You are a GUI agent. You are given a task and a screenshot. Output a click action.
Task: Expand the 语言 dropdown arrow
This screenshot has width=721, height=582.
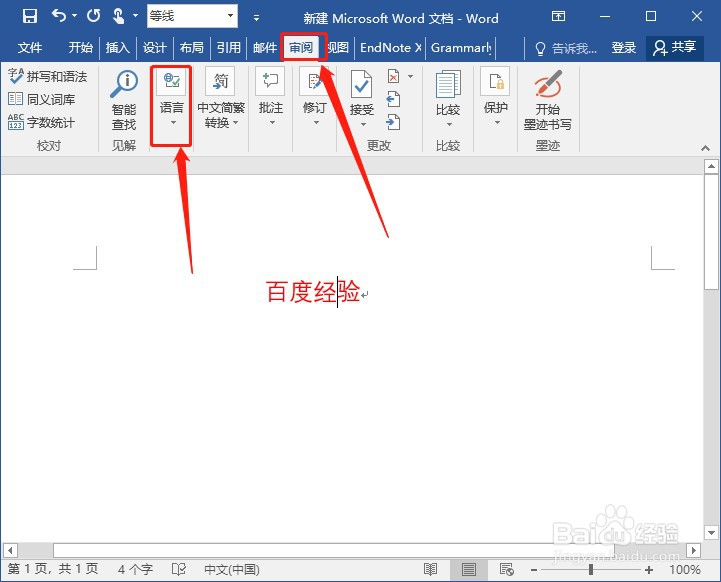pos(173,123)
